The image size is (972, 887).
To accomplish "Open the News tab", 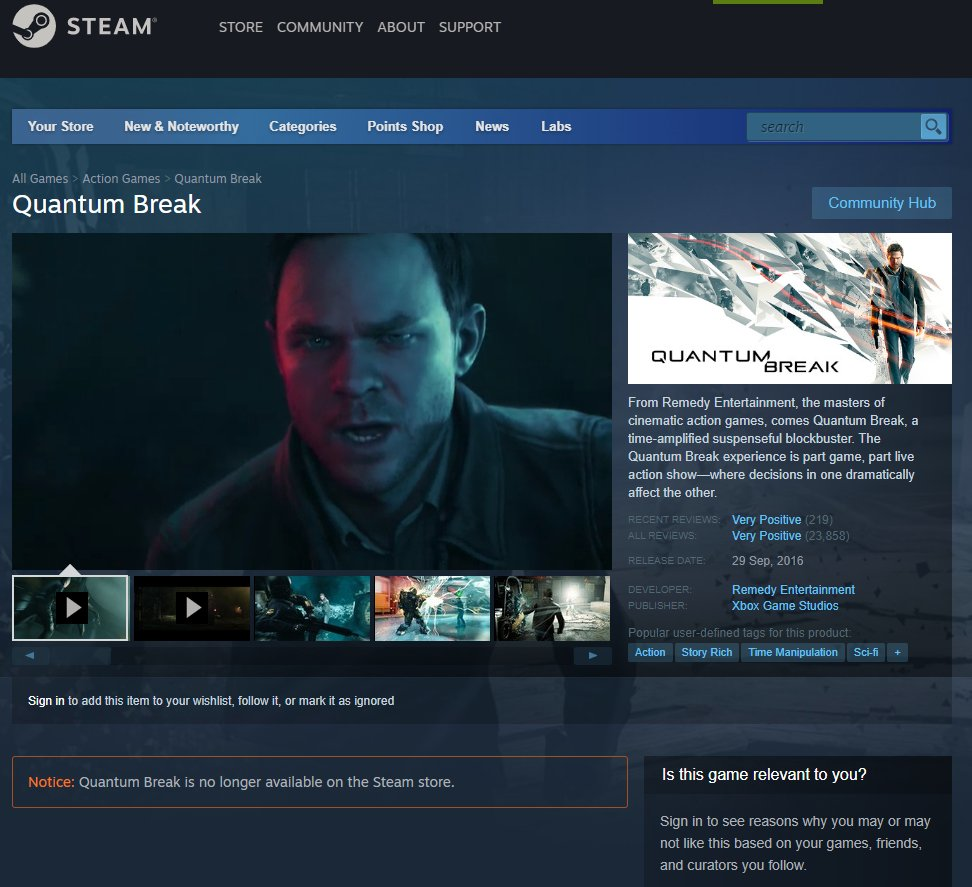I will click(492, 126).
